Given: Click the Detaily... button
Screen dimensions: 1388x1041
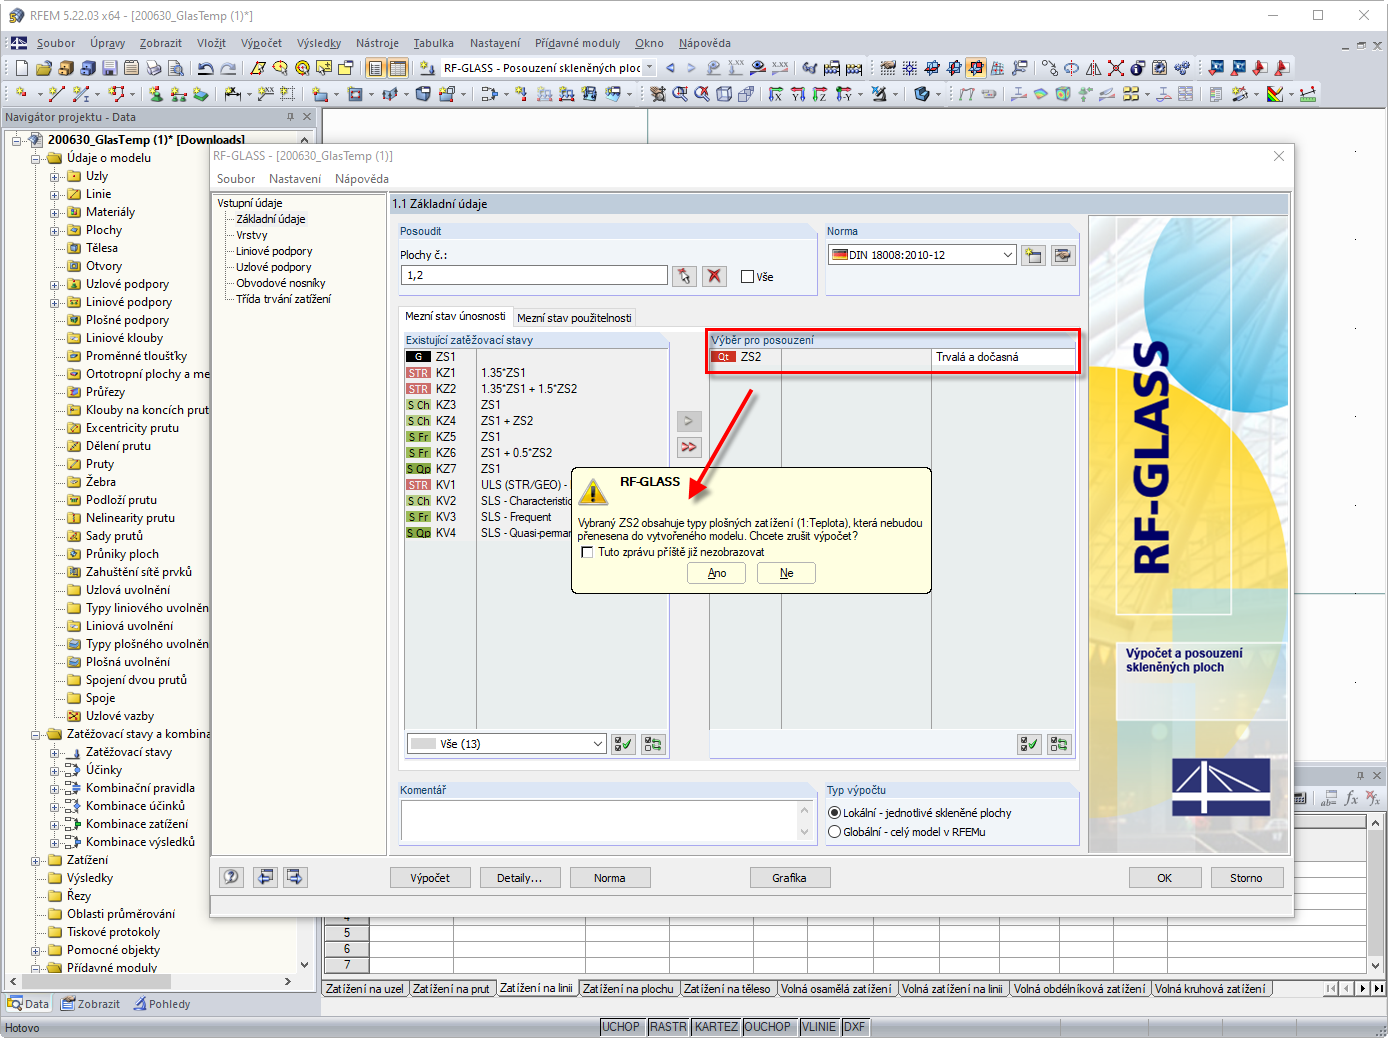Looking at the screenshot, I should (520, 878).
